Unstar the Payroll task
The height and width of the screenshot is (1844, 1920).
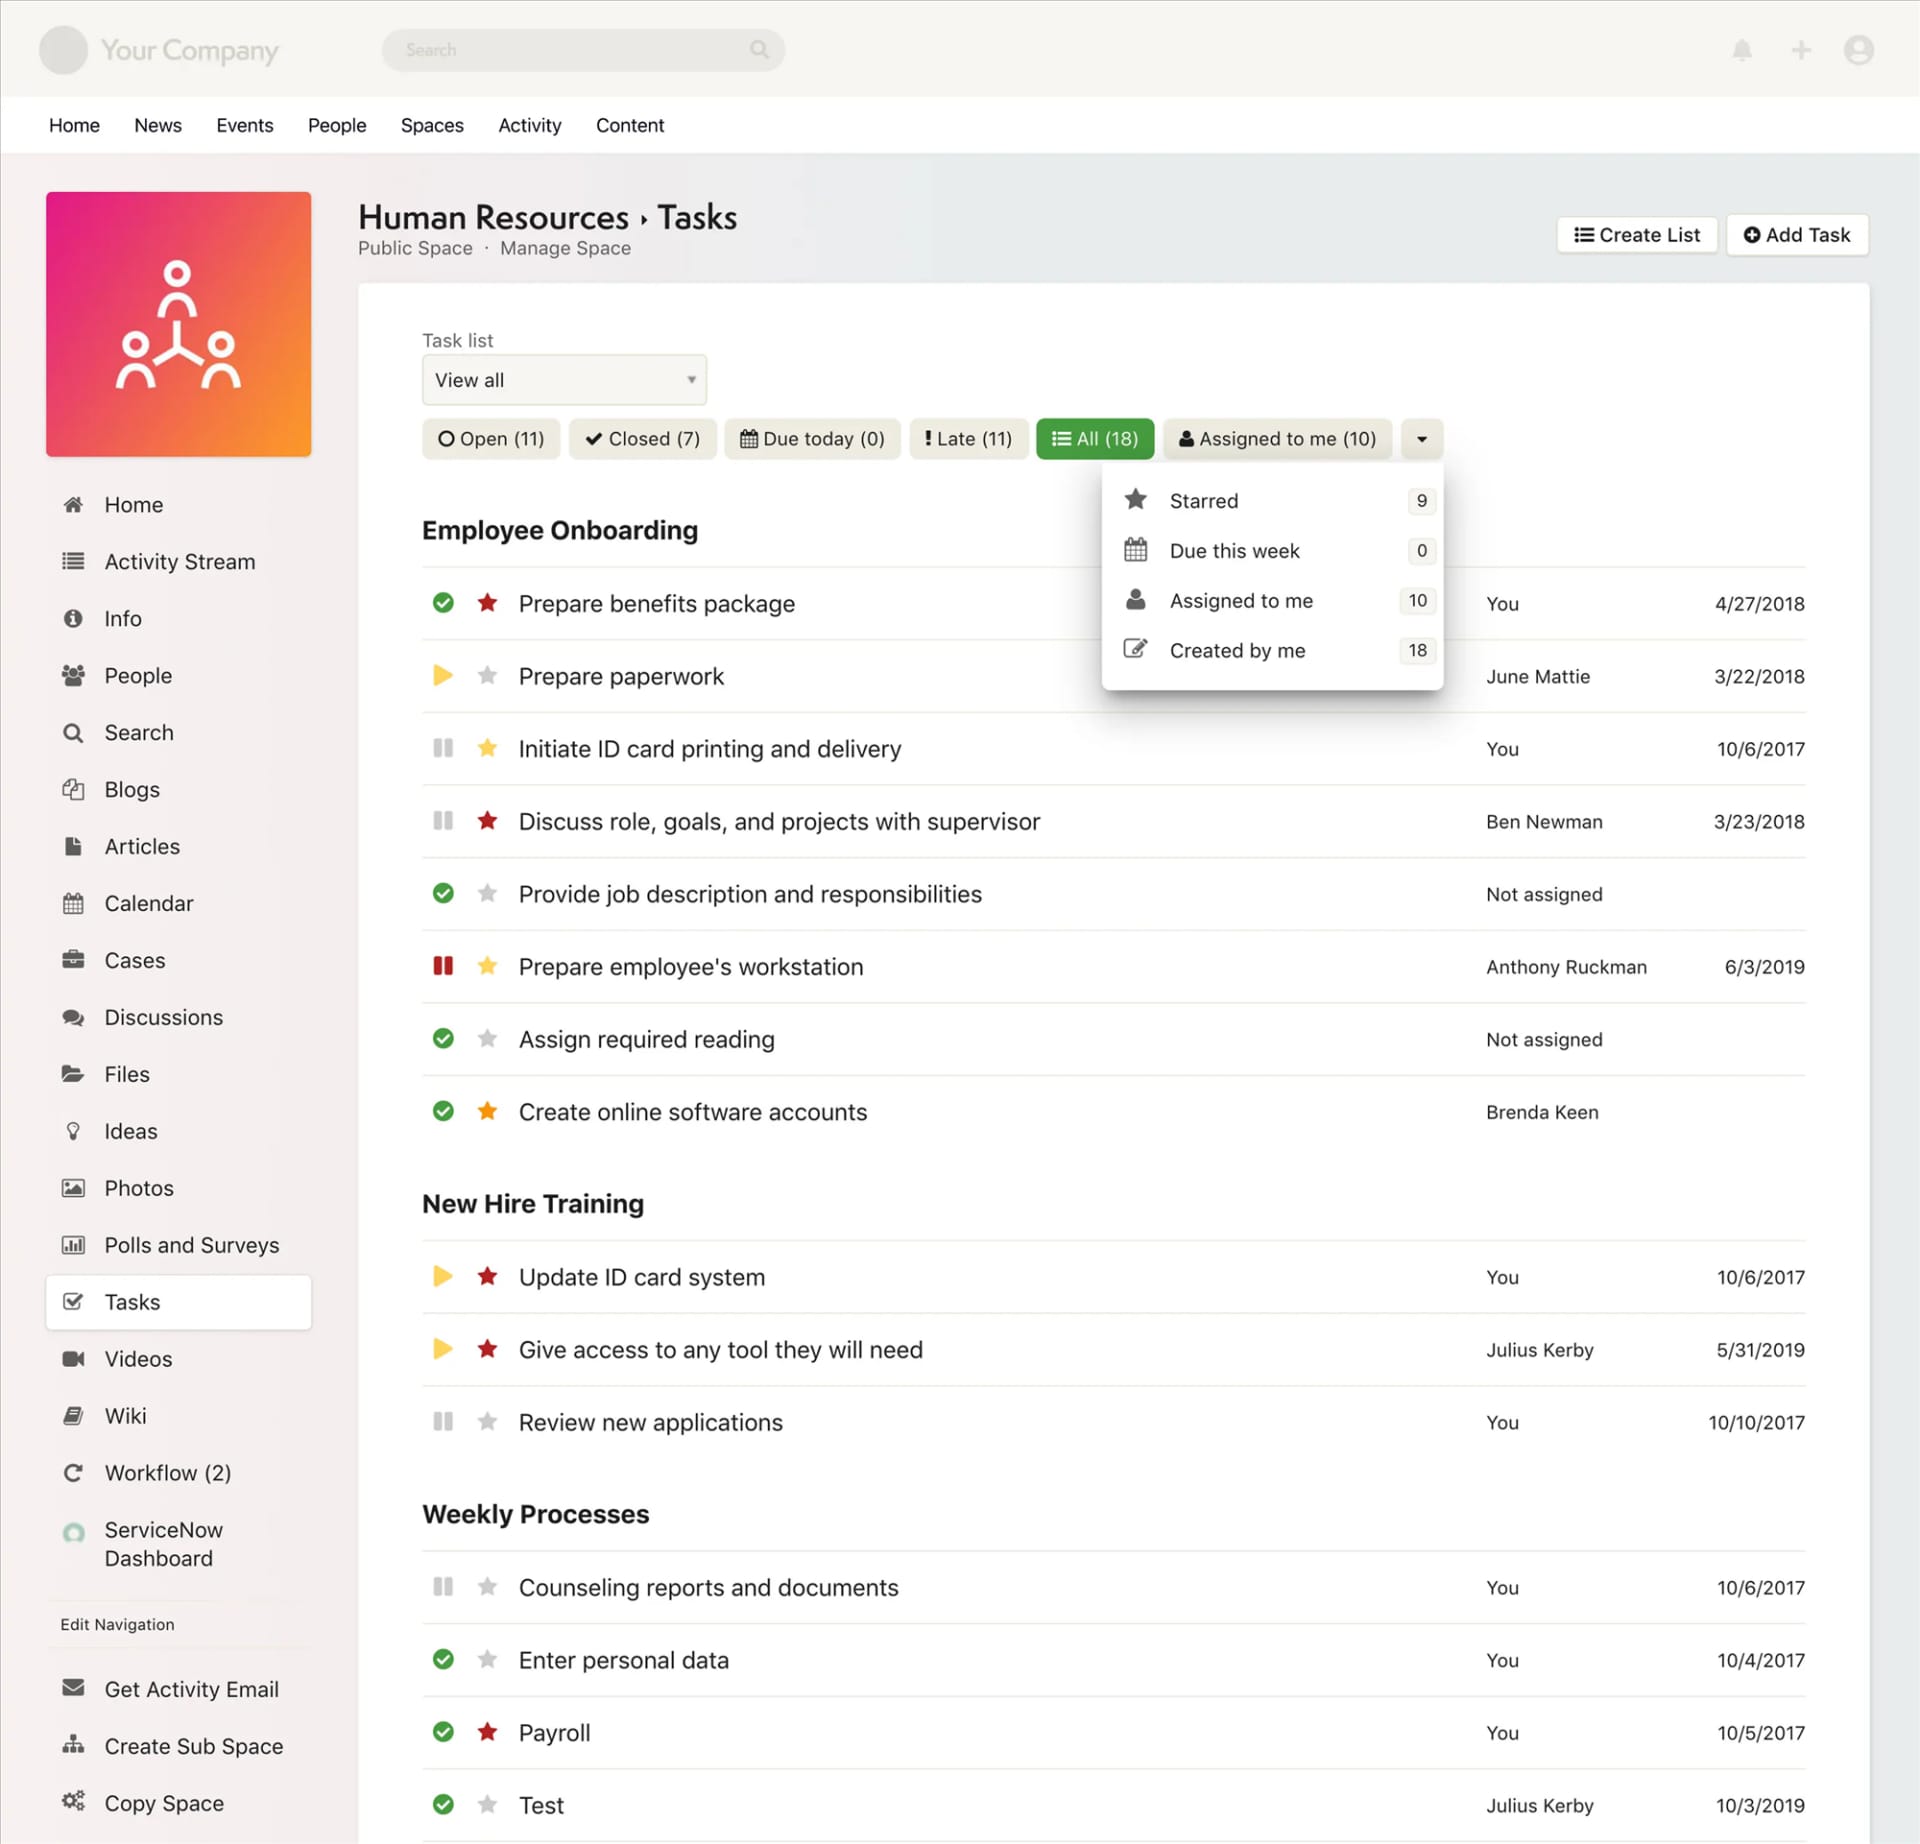click(x=488, y=1731)
